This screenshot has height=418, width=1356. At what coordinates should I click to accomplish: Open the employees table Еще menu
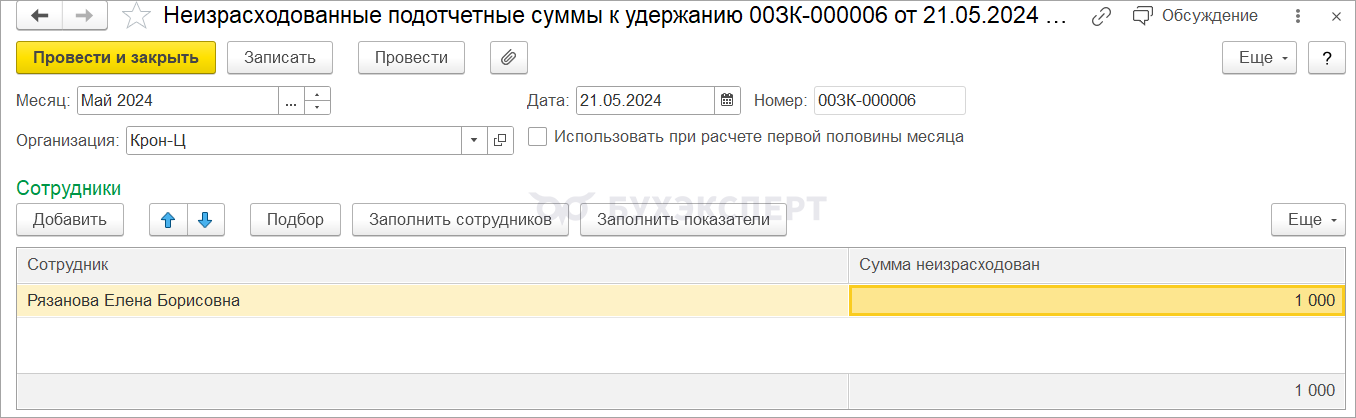point(1308,220)
